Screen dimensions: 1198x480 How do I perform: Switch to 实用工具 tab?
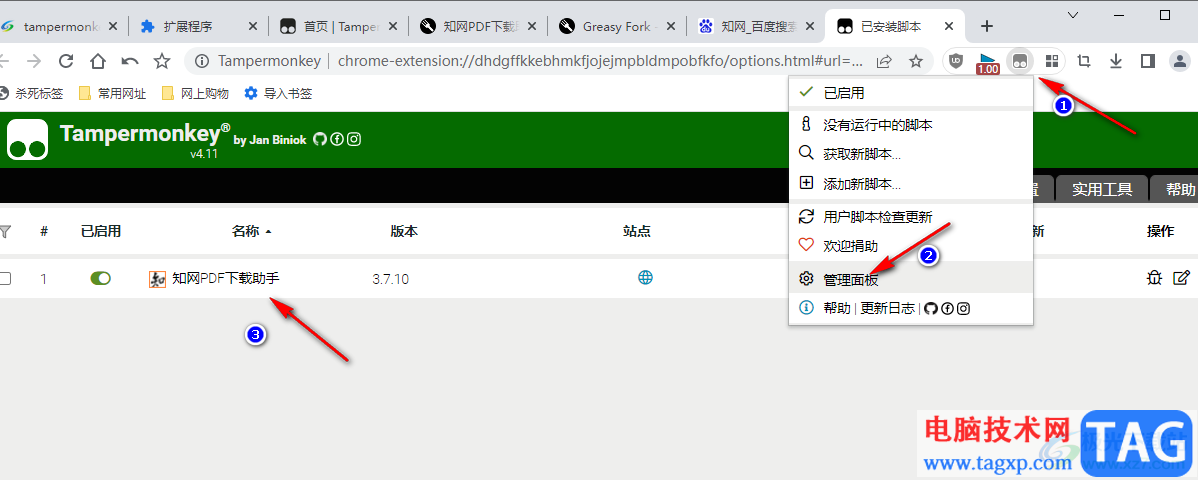pos(1102,190)
